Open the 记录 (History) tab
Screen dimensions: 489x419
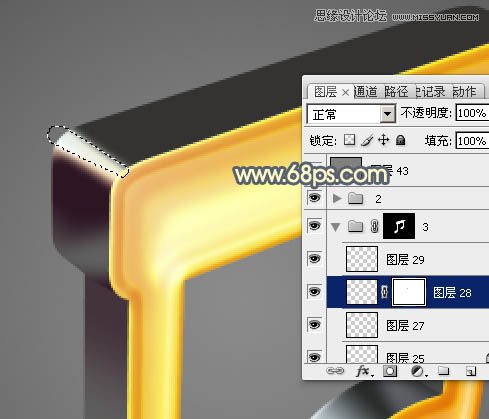pyautogui.click(x=430, y=92)
